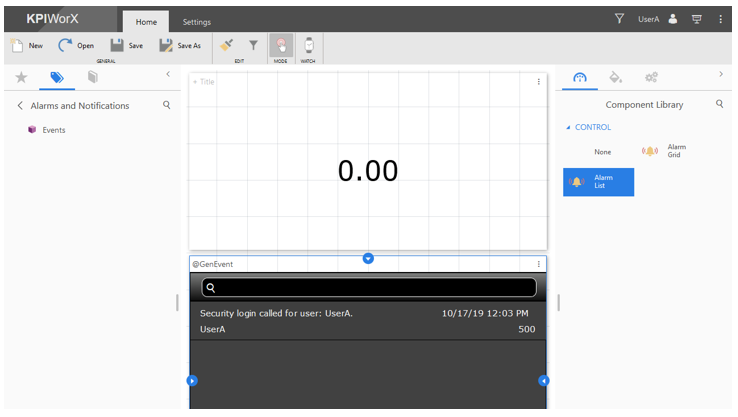Collapse the right Component Library panel
The image size is (738, 417).
[721, 74]
